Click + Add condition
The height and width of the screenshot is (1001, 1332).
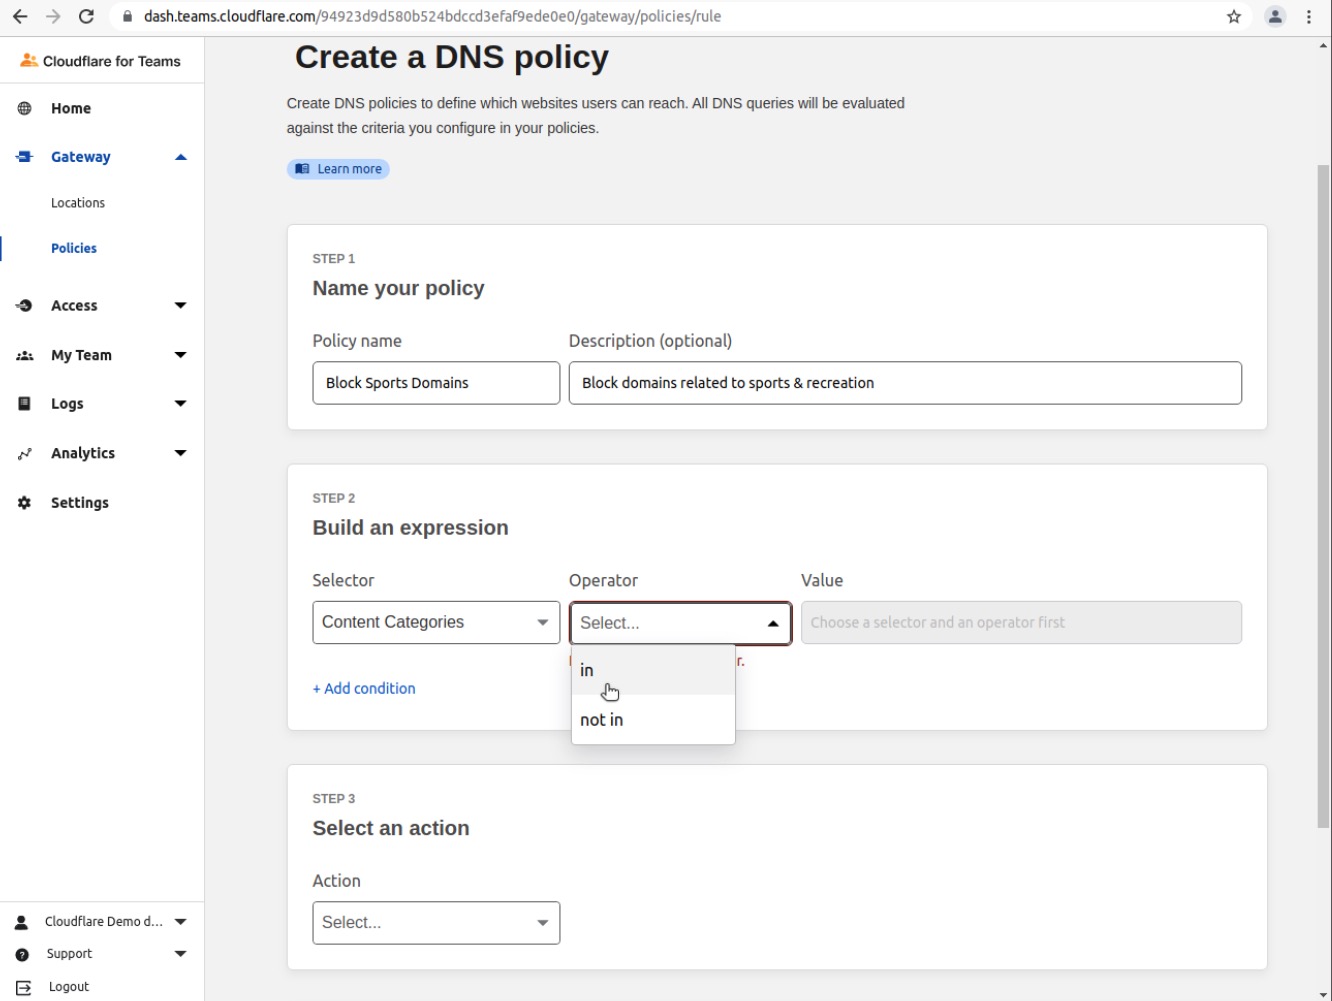pyautogui.click(x=364, y=688)
